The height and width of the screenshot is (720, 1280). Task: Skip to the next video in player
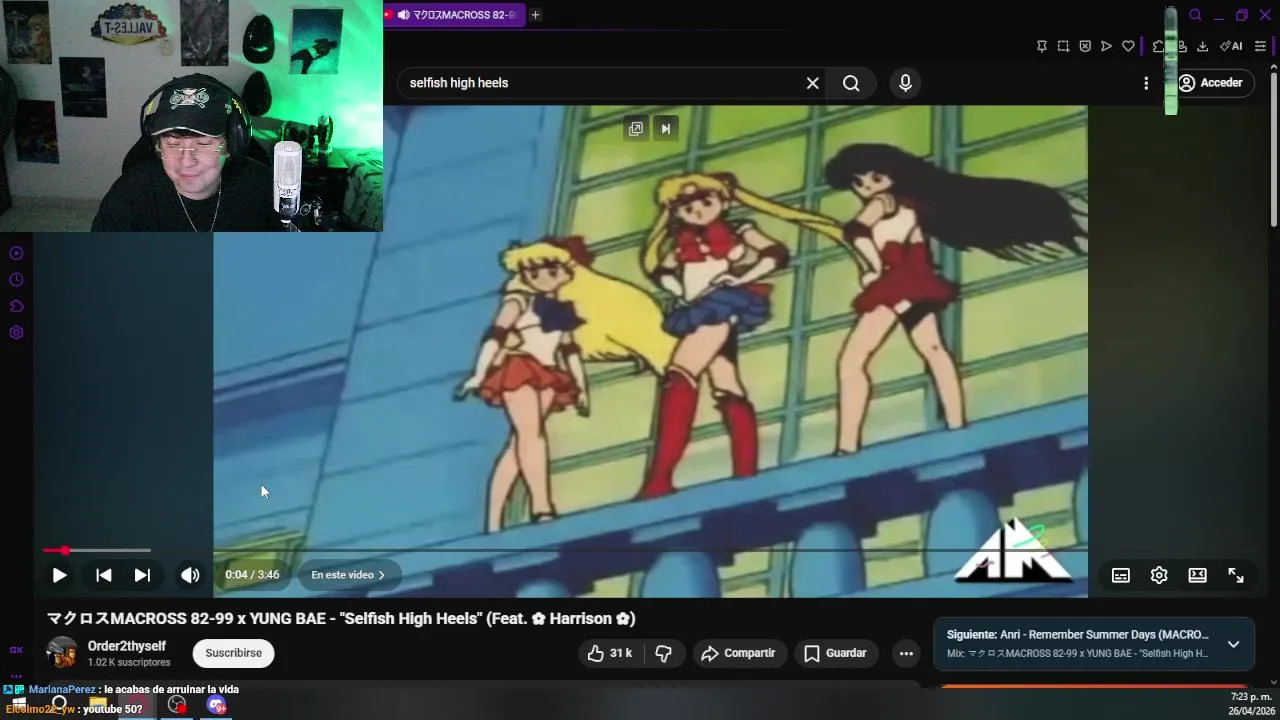[142, 575]
